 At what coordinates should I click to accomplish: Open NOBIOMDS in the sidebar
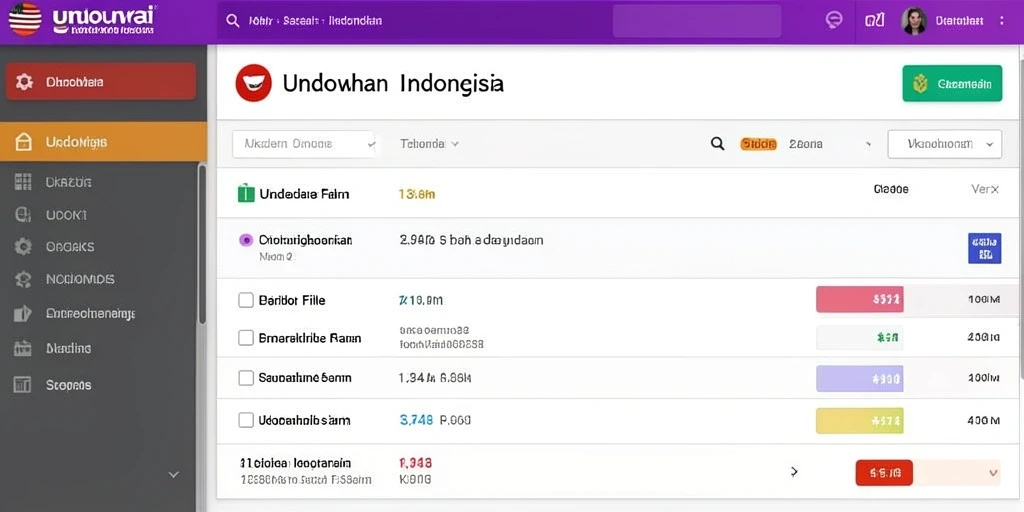click(x=80, y=280)
